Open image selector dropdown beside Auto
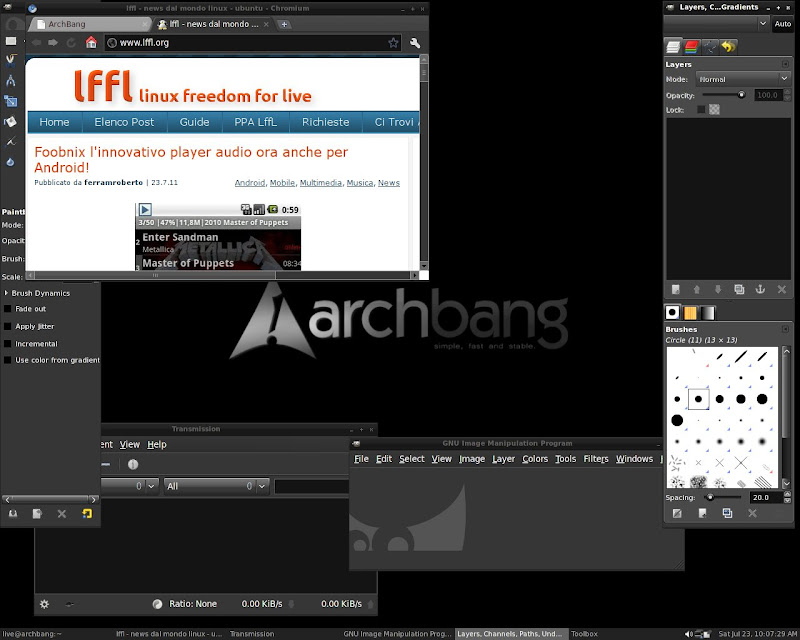 pos(716,23)
